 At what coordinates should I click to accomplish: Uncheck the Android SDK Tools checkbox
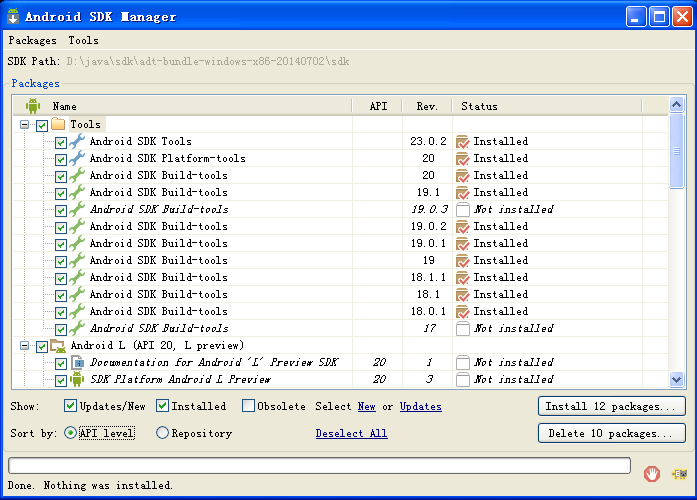point(61,143)
